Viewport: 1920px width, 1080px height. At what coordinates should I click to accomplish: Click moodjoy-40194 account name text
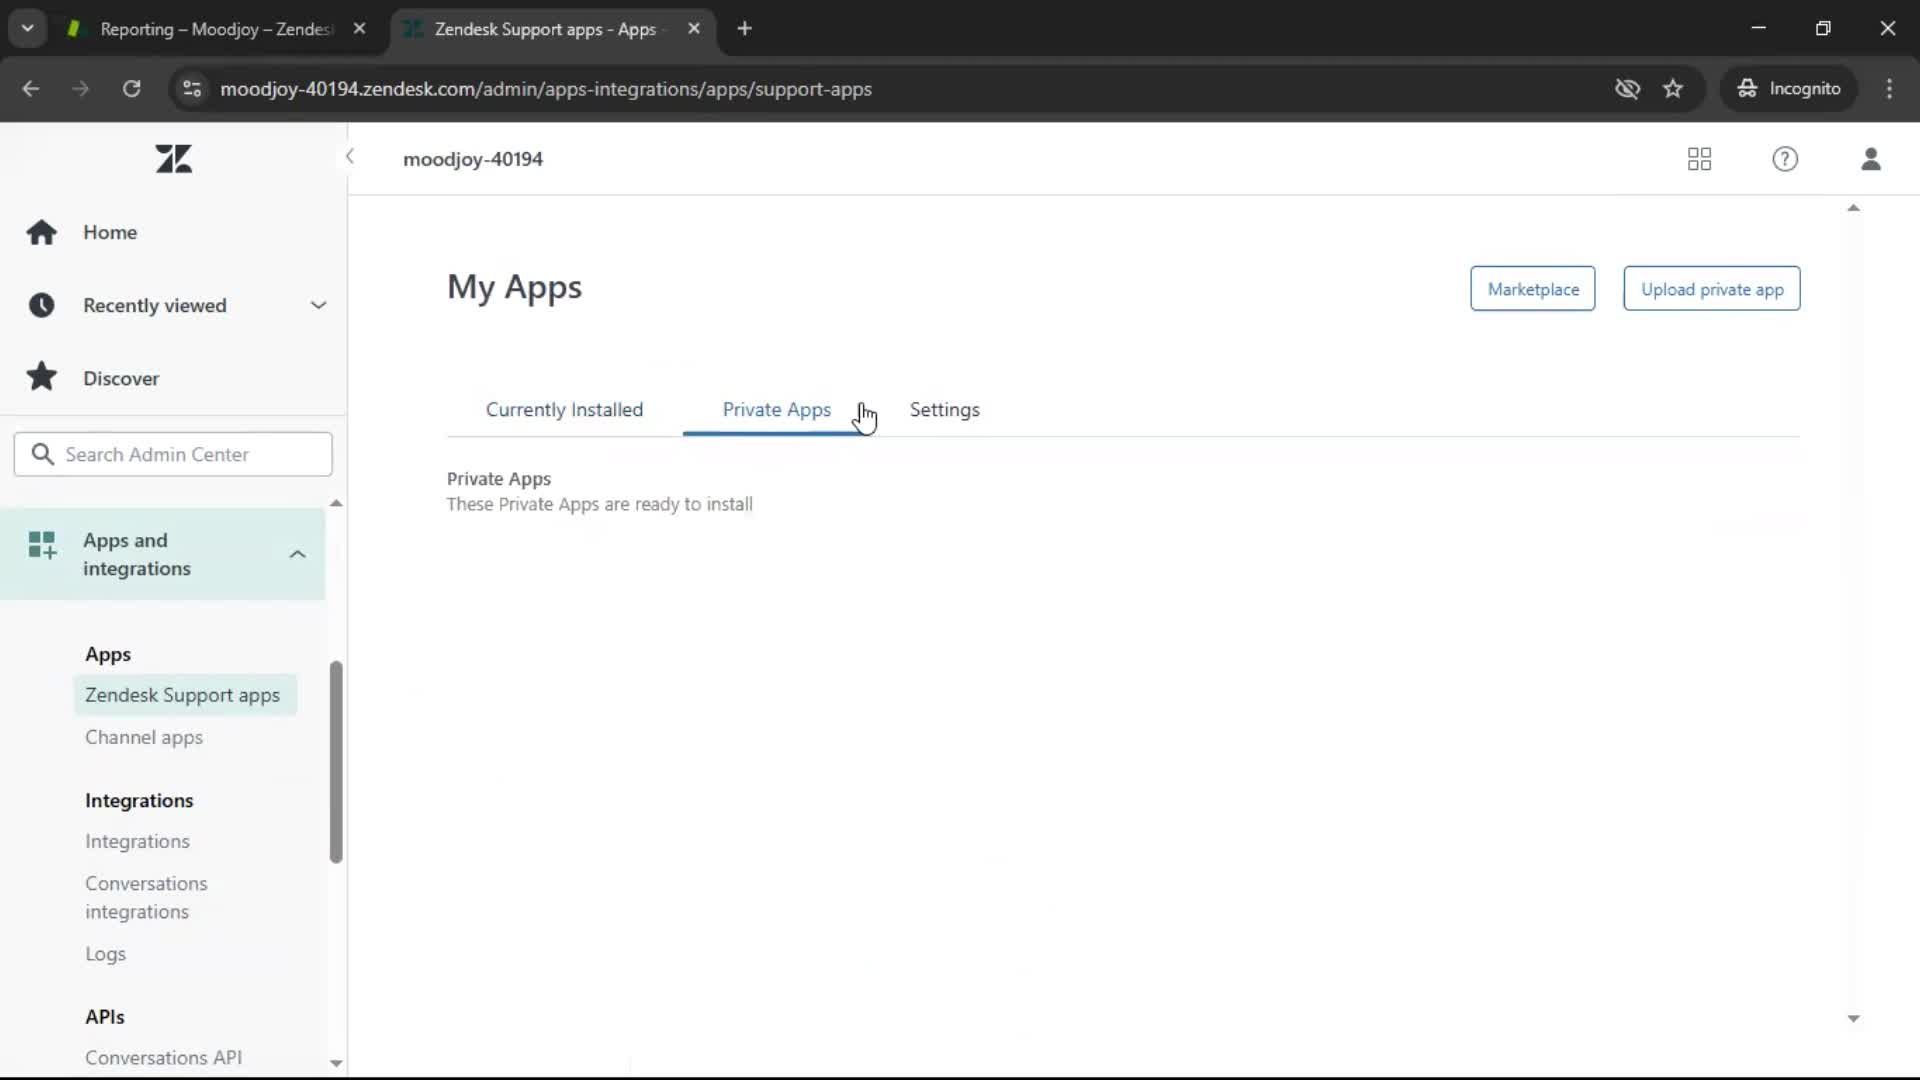(473, 159)
